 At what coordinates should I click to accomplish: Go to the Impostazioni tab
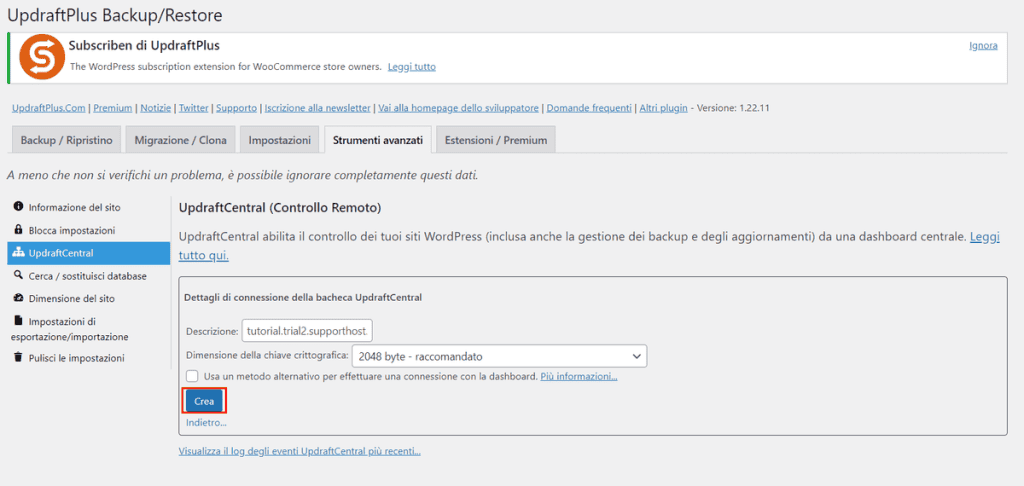pos(280,140)
